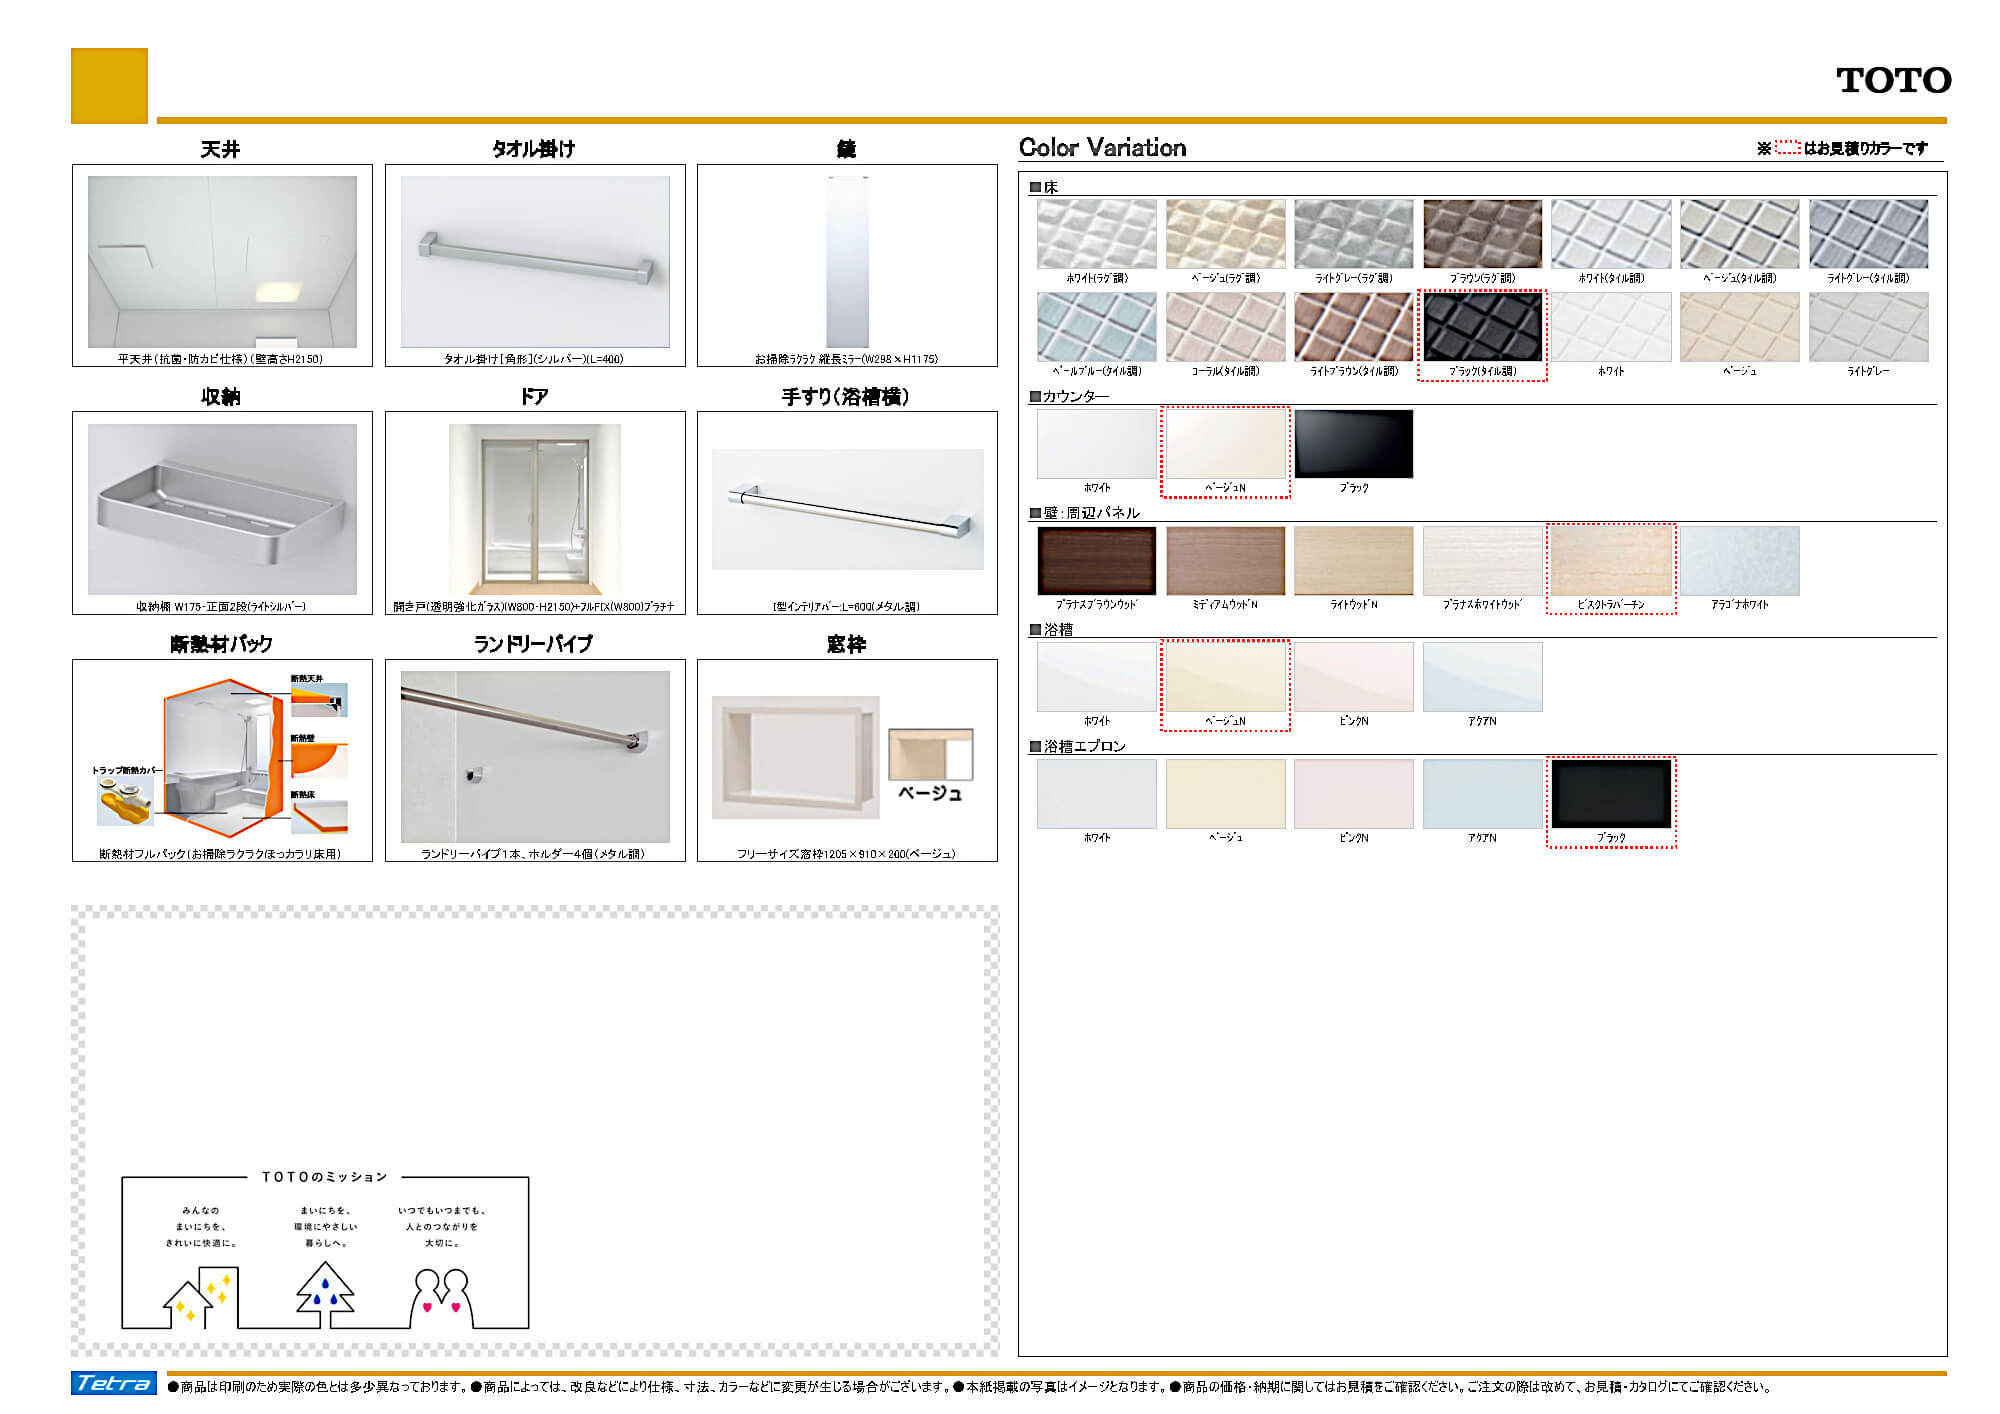2000x1414 pixels.
Task: Select wall panel ビスクトラバーチン
Action: pyautogui.click(x=1611, y=561)
